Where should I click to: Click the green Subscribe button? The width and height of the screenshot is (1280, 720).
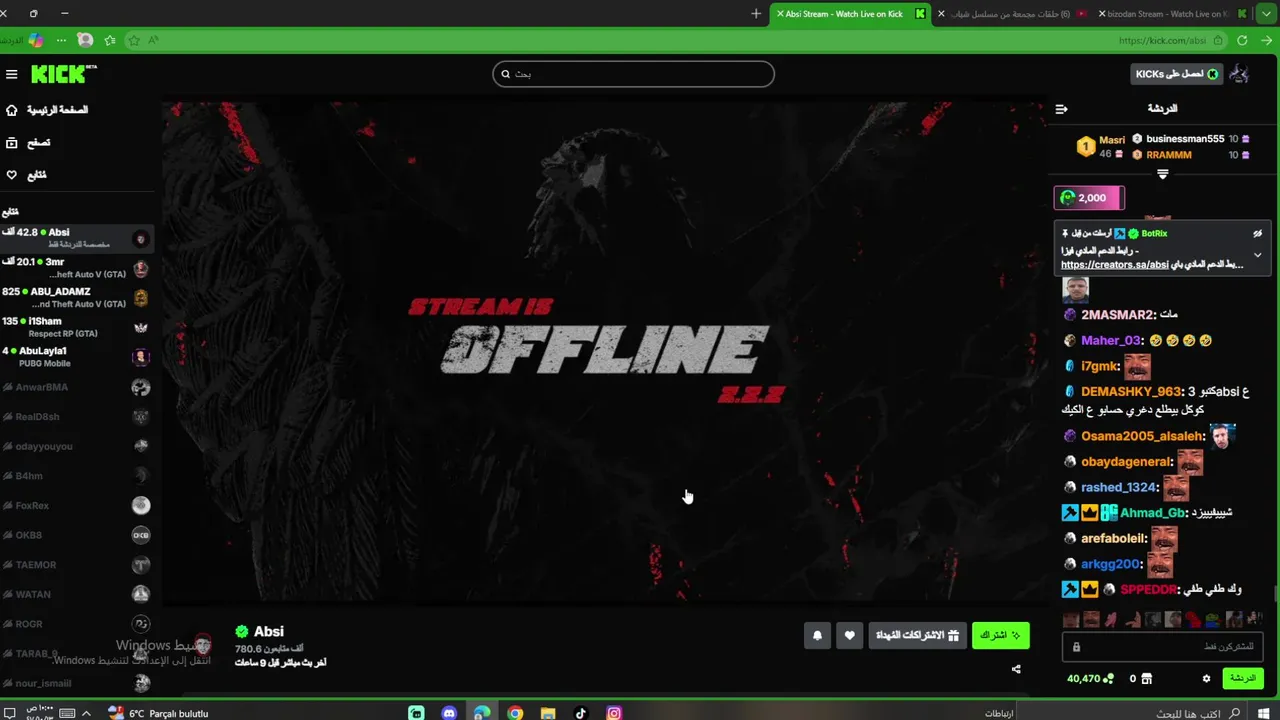[1000, 635]
